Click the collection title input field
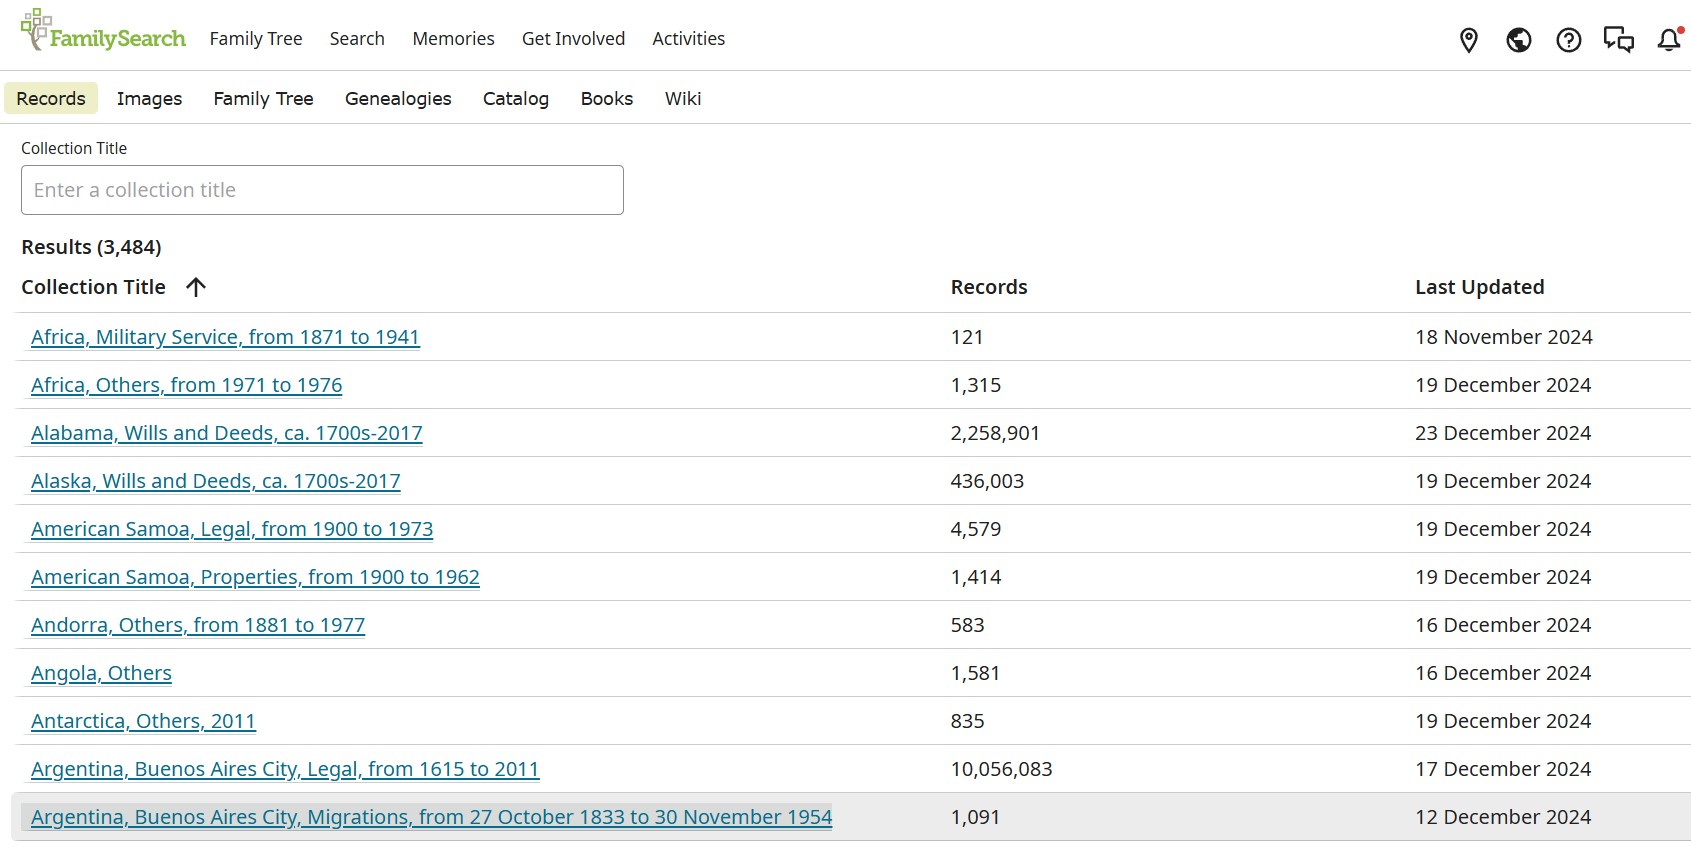 click(x=322, y=190)
